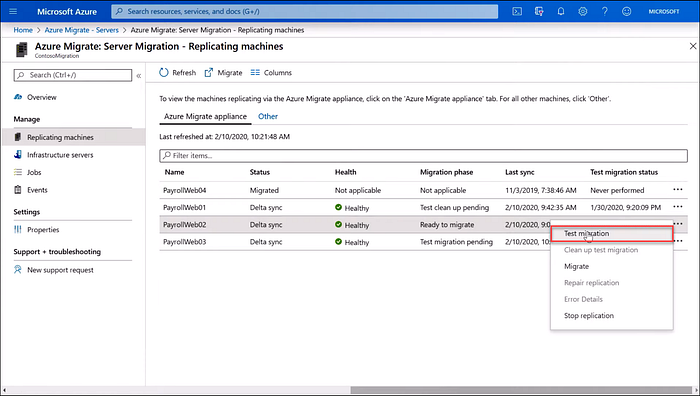Open the hamburger portal menu
Viewport: 700px width, 396px height.
pos(13,12)
